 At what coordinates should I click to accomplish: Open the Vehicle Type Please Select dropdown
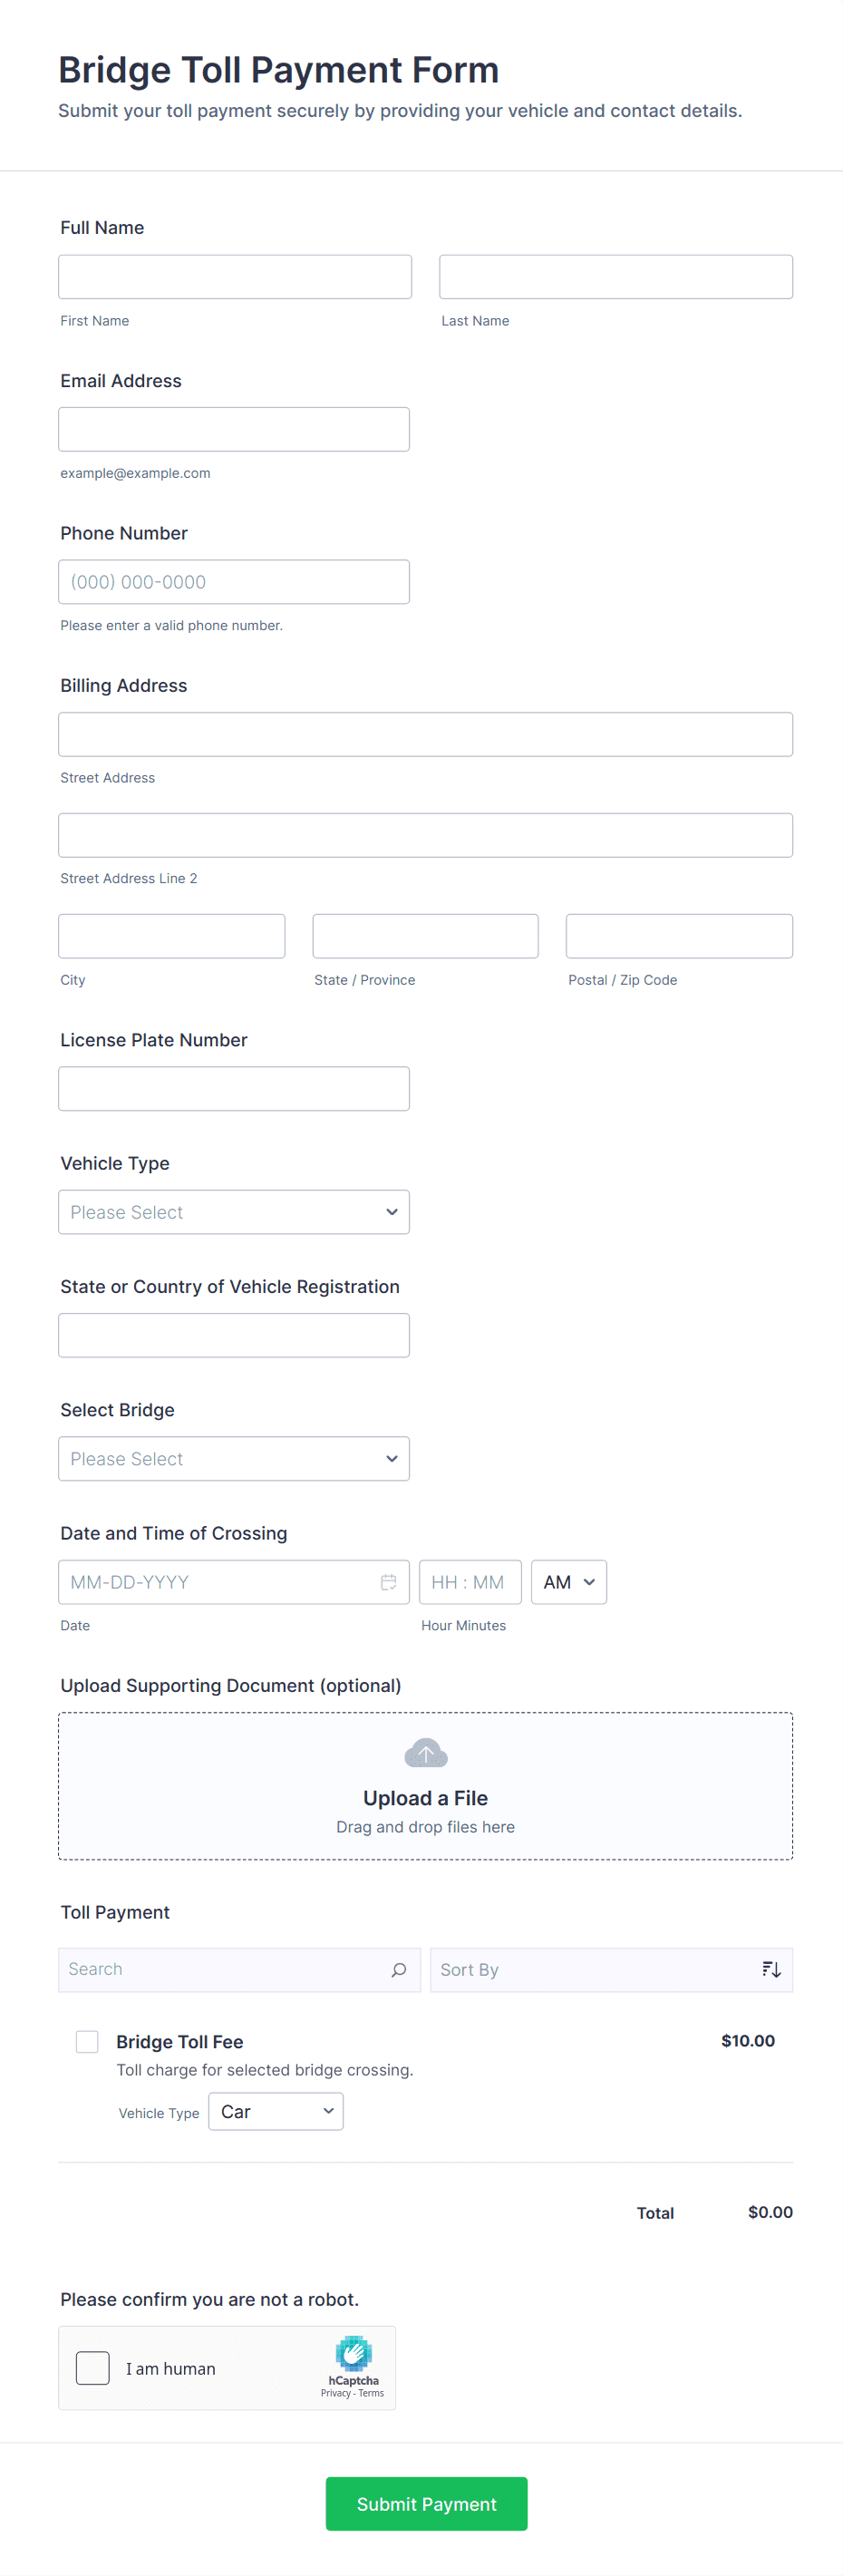coord(233,1212)
